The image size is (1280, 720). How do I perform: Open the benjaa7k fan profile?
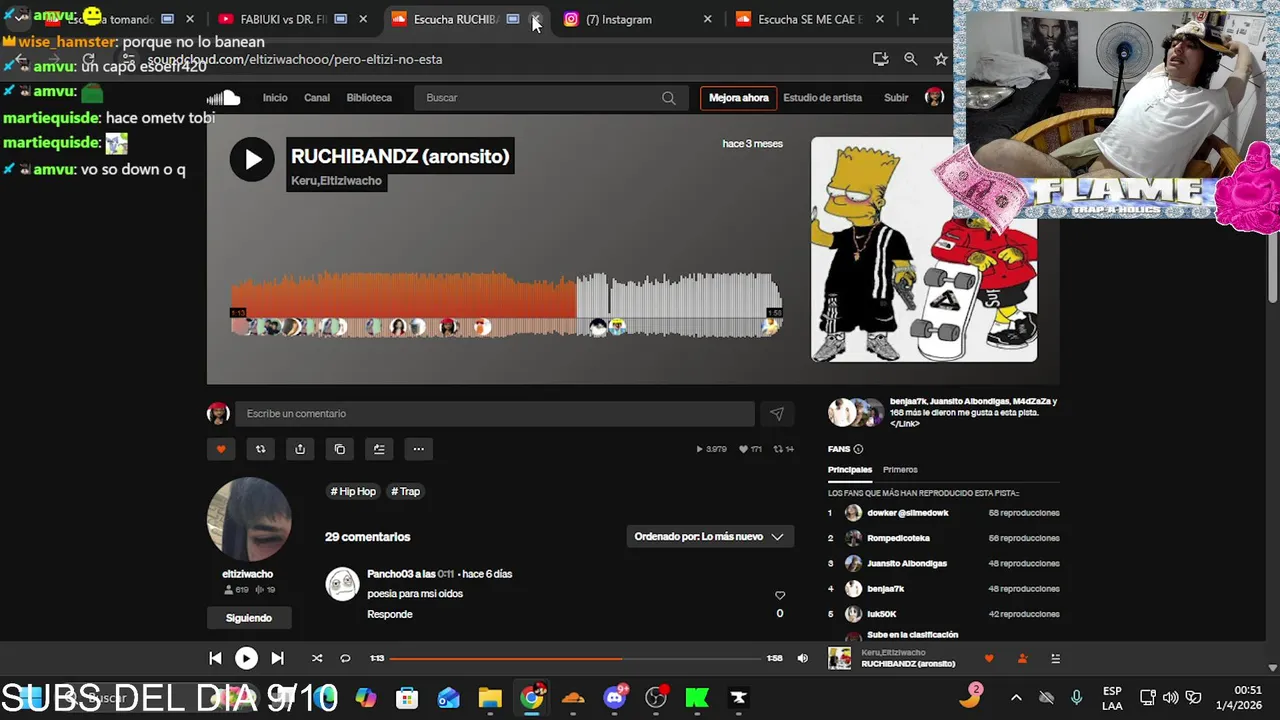(886, 589)
